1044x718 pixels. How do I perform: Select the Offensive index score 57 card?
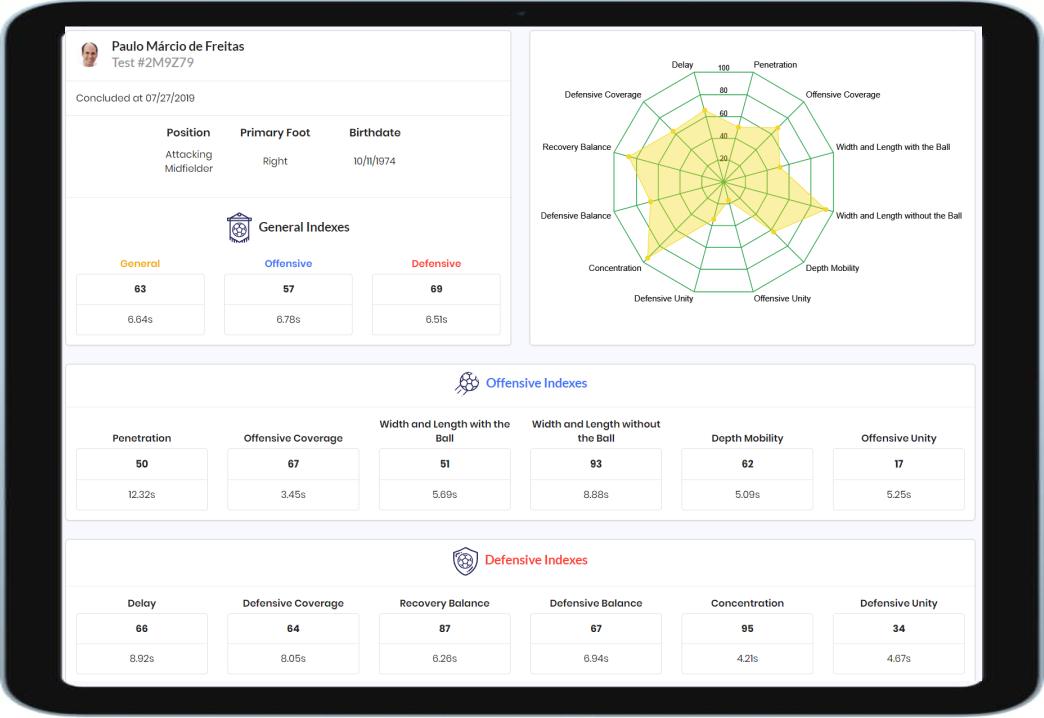tap(288, 304)
